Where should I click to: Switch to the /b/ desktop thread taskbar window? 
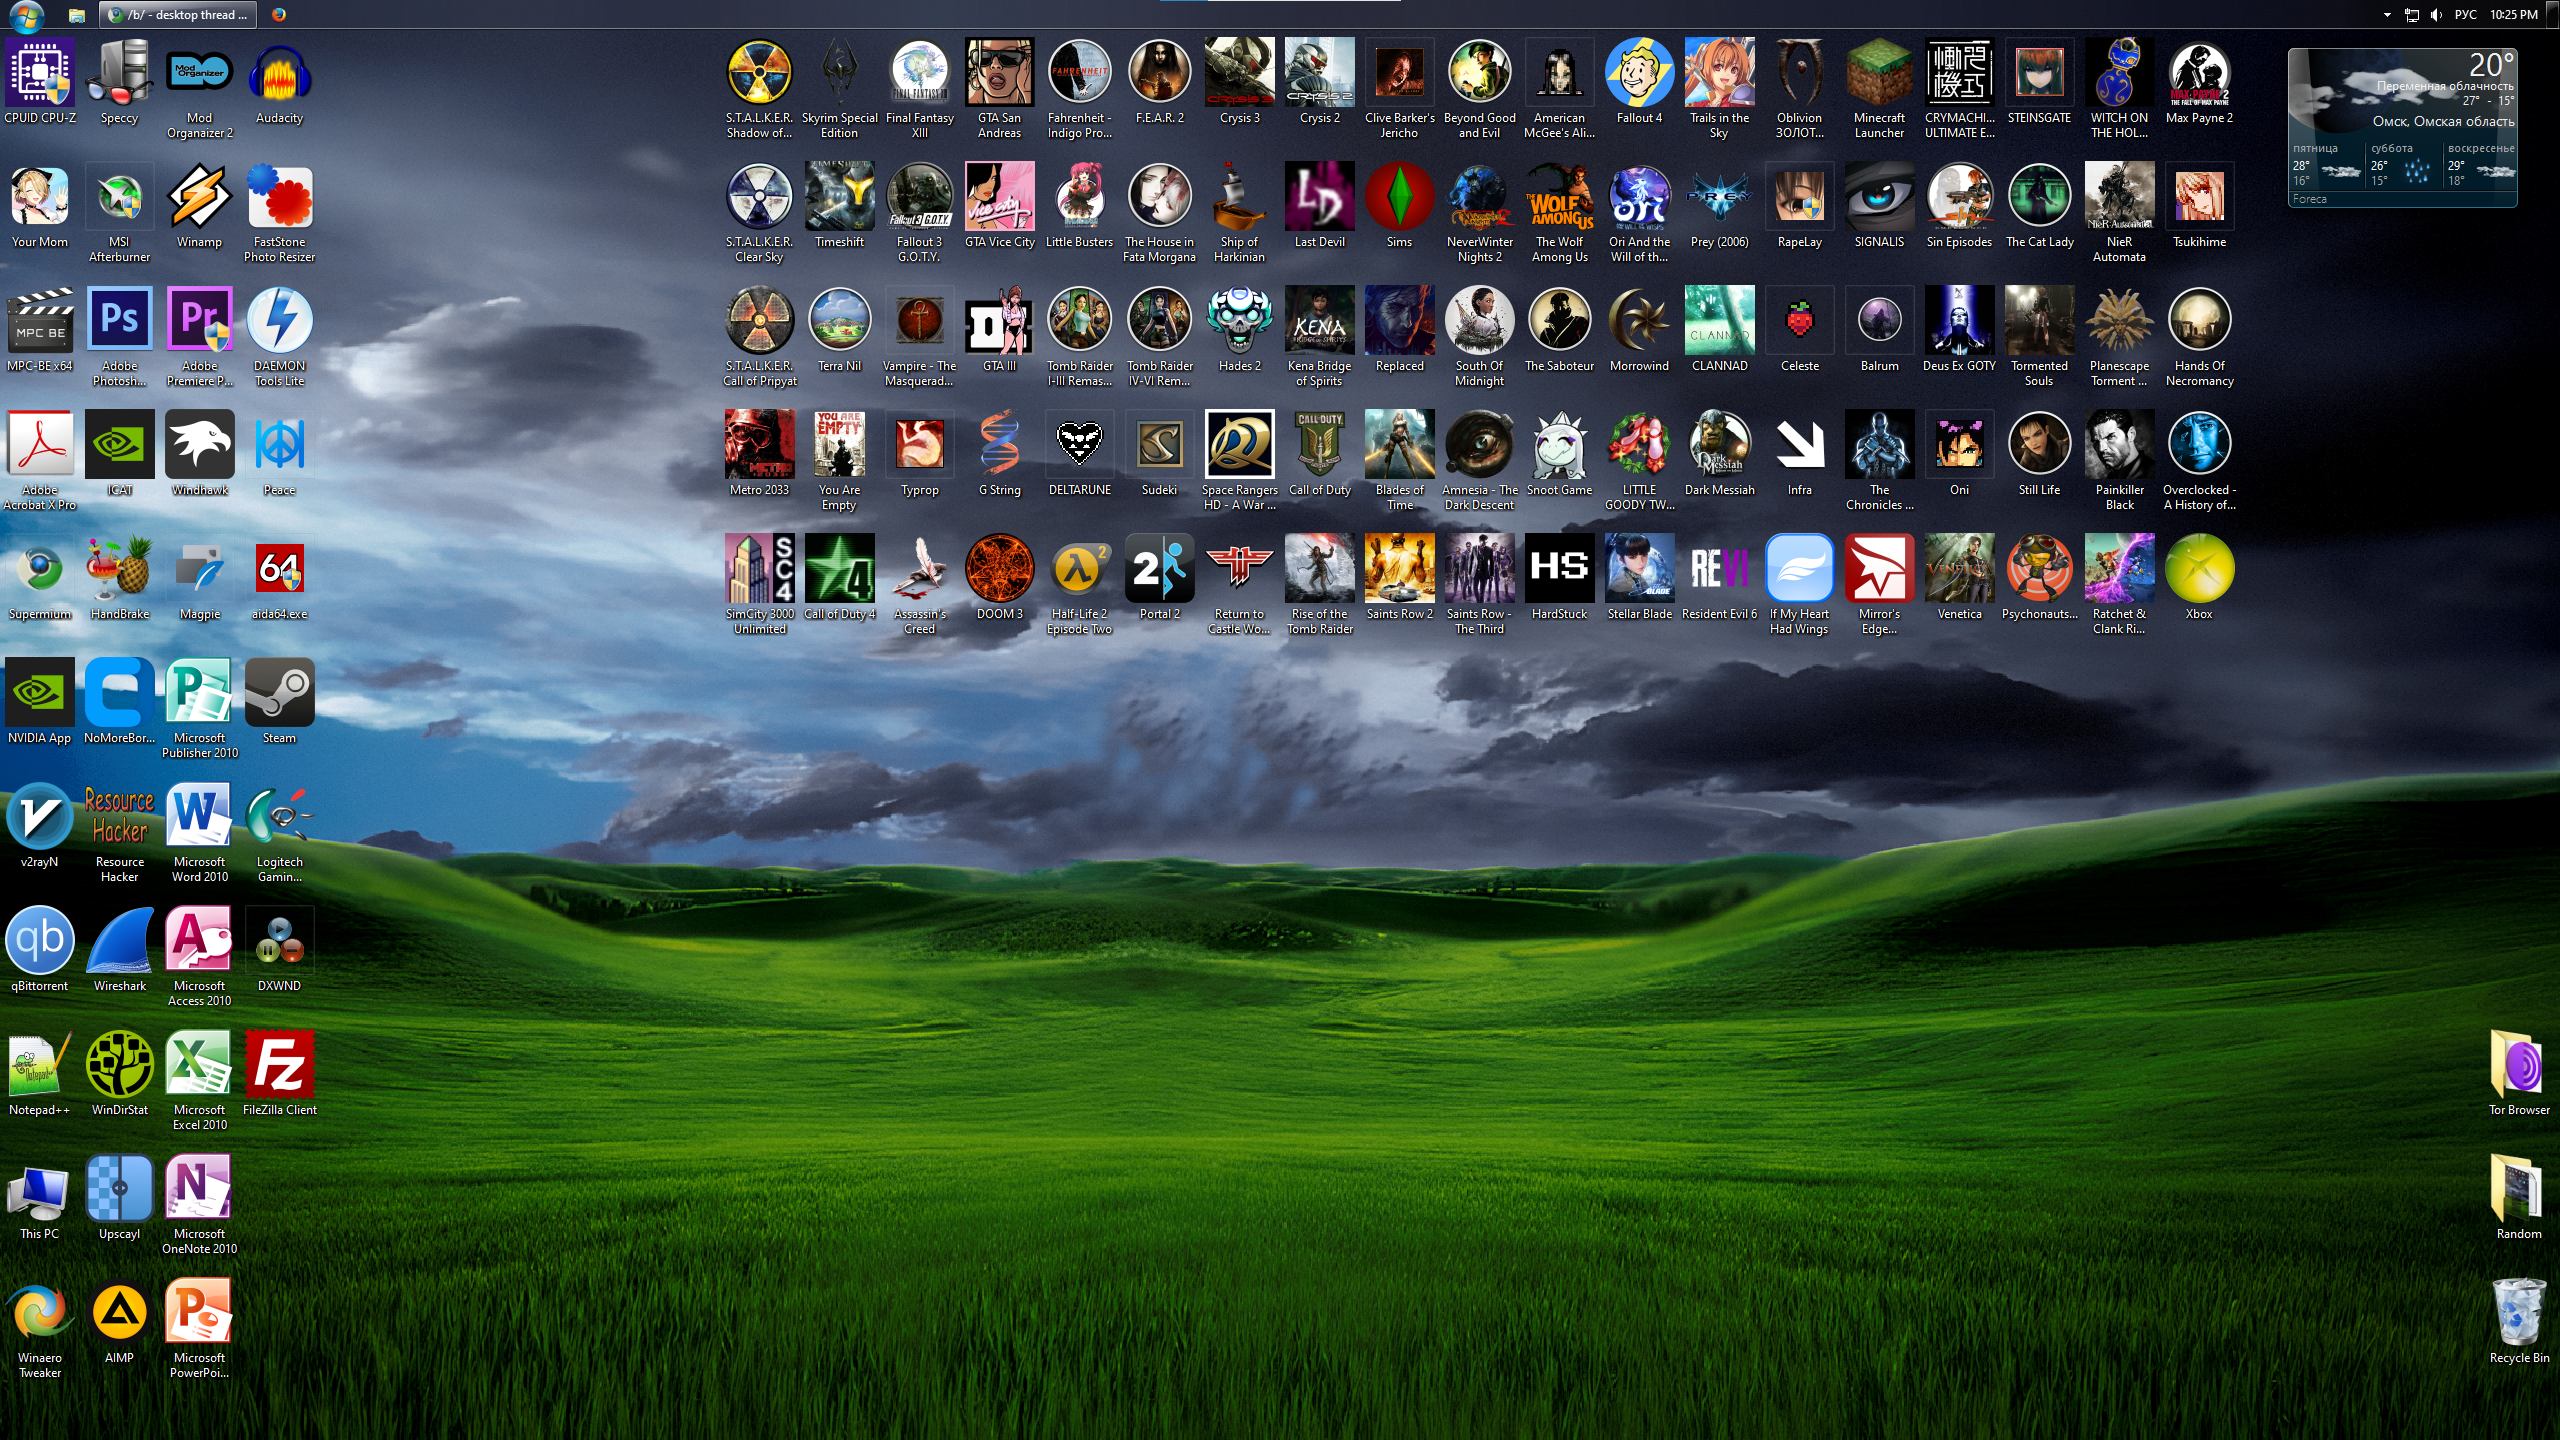pos(179,15)
